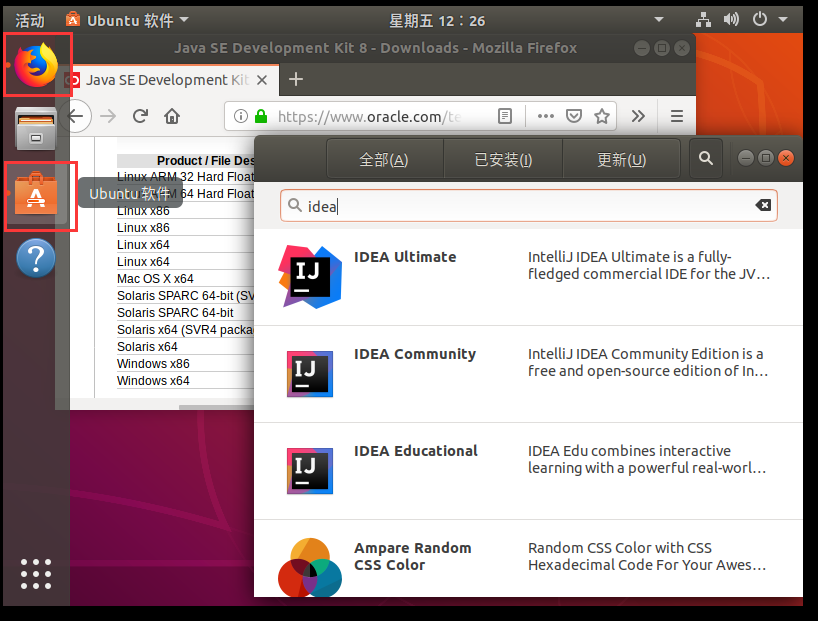Screen dimensions: 818x621
Task: Switch to the 已安装(I) tab
Action: tap(503, 159)
